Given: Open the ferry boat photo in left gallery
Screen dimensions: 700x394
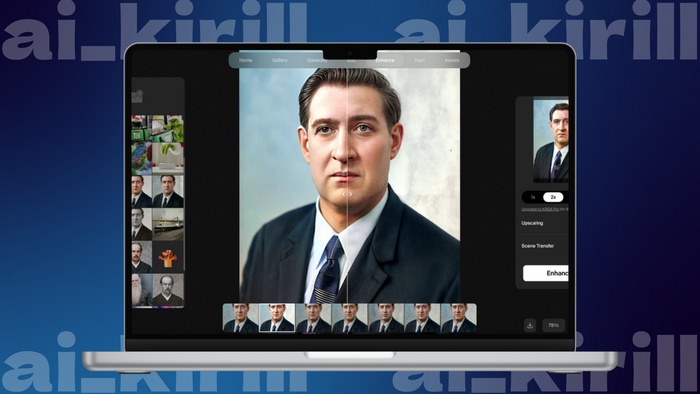Looking at the screenshot, I should [x=168, y=224].
